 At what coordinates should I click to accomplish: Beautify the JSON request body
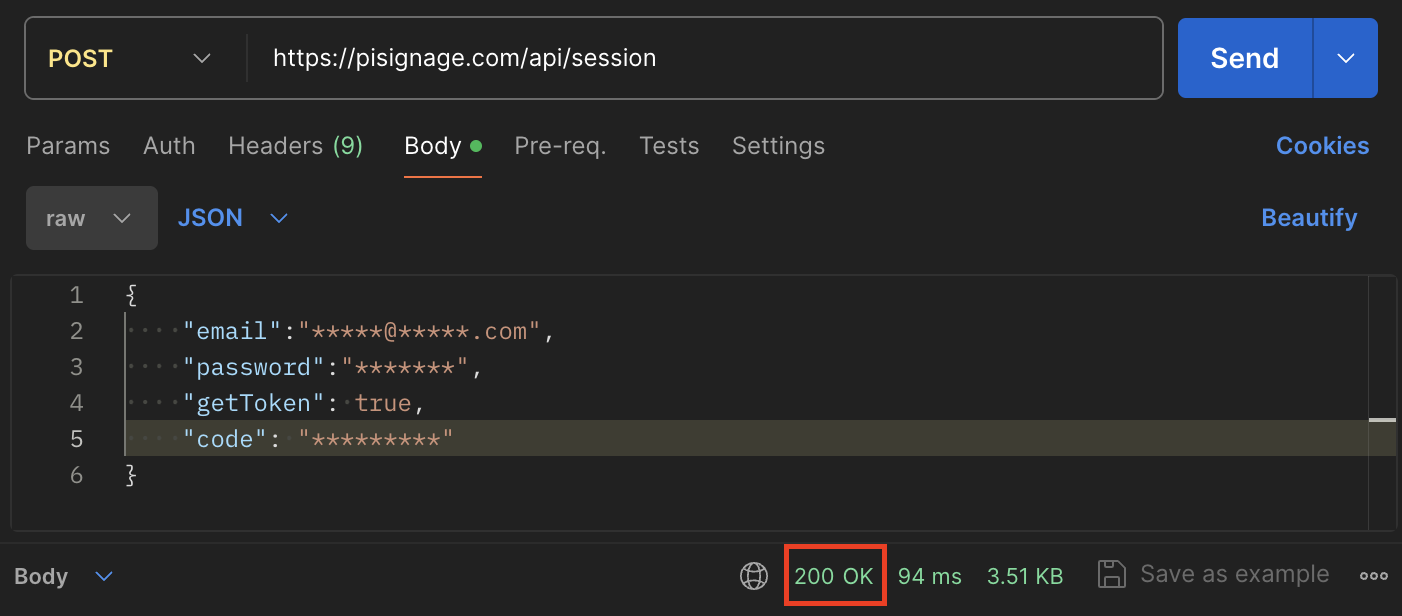tap(1309, 218)
